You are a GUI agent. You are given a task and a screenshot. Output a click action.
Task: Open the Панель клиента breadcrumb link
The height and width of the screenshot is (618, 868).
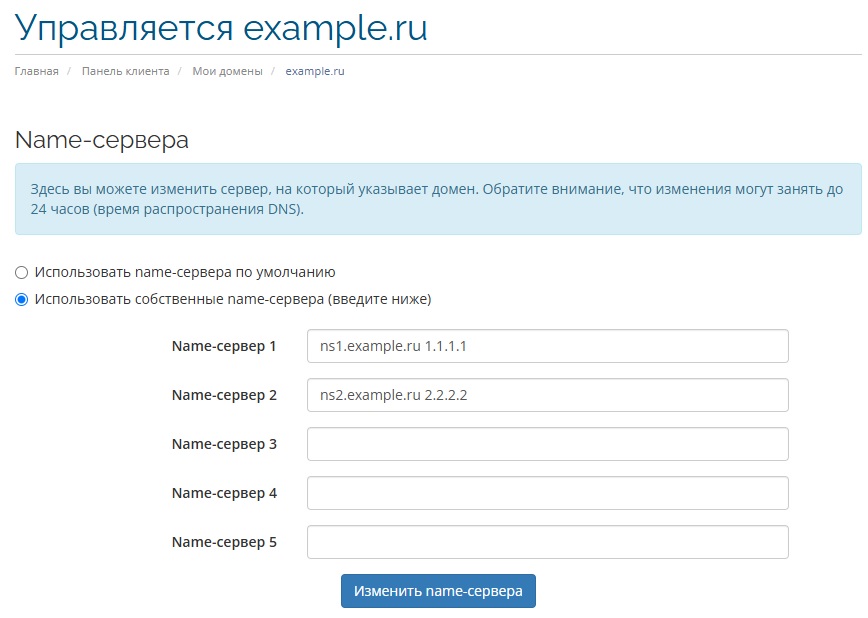pos(126,71)
